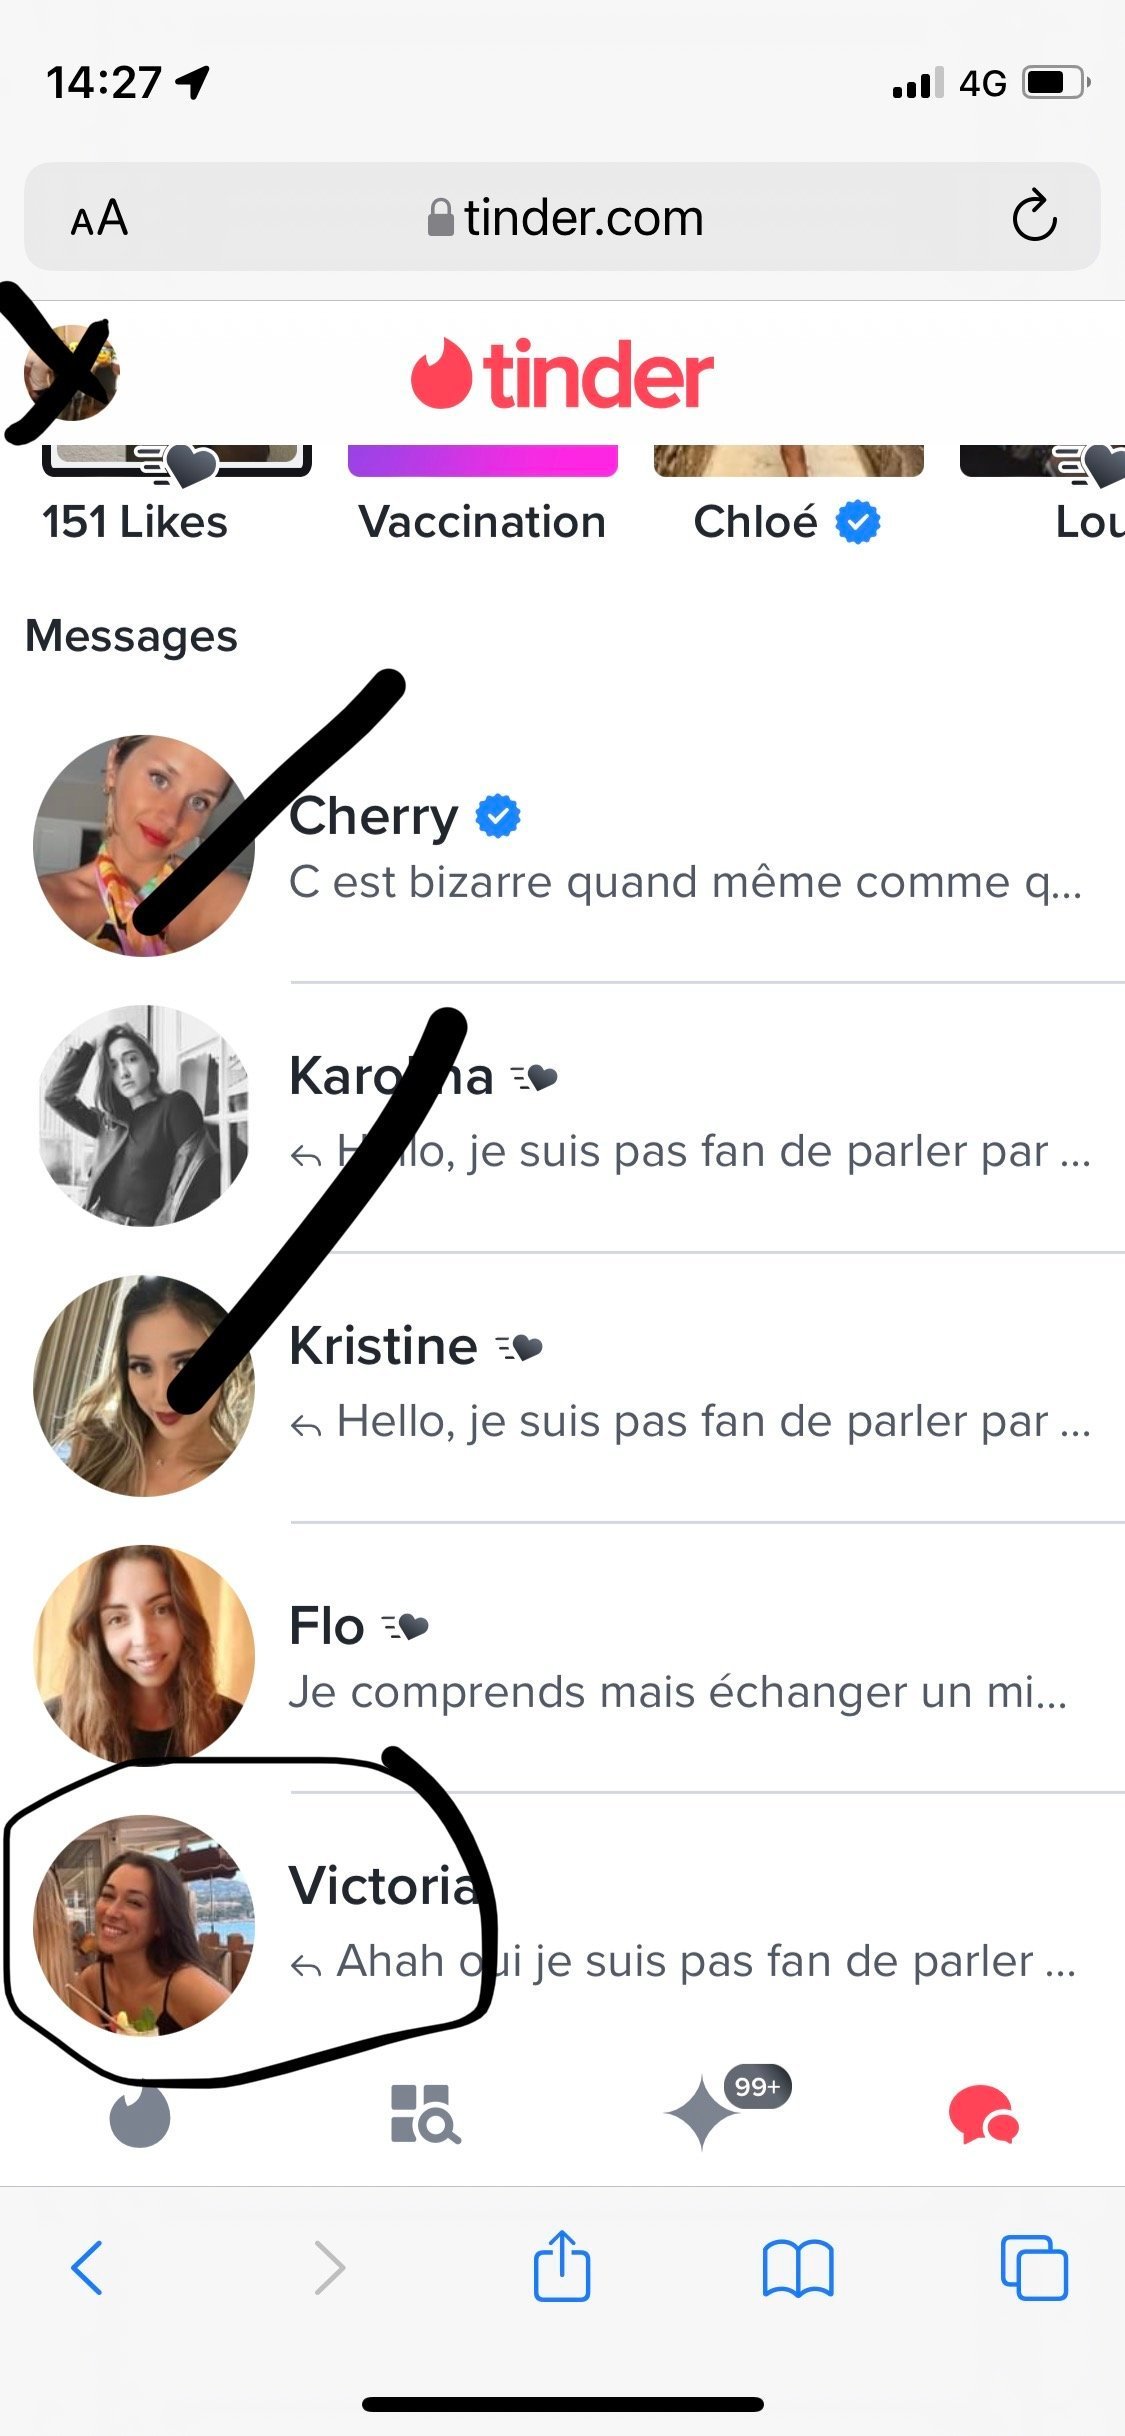1125x2436 pixels.
Task: Open the Gold sparkle likes icon
Action: (x=704, y=2112)
